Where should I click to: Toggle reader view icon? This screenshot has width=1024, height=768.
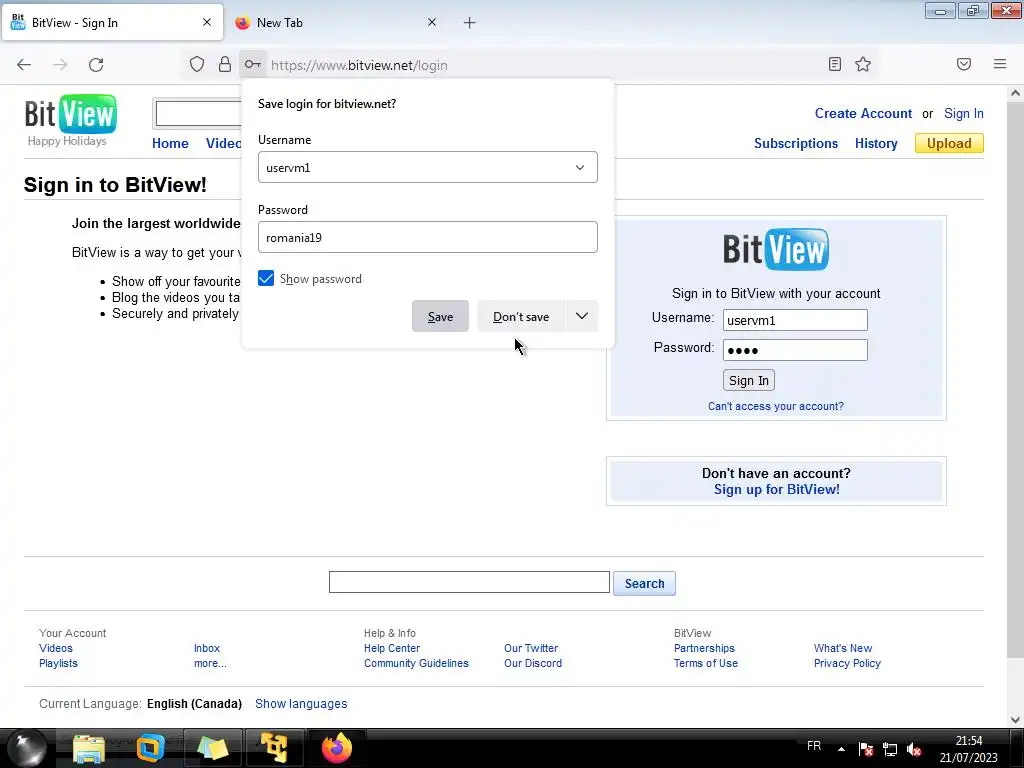835,64
